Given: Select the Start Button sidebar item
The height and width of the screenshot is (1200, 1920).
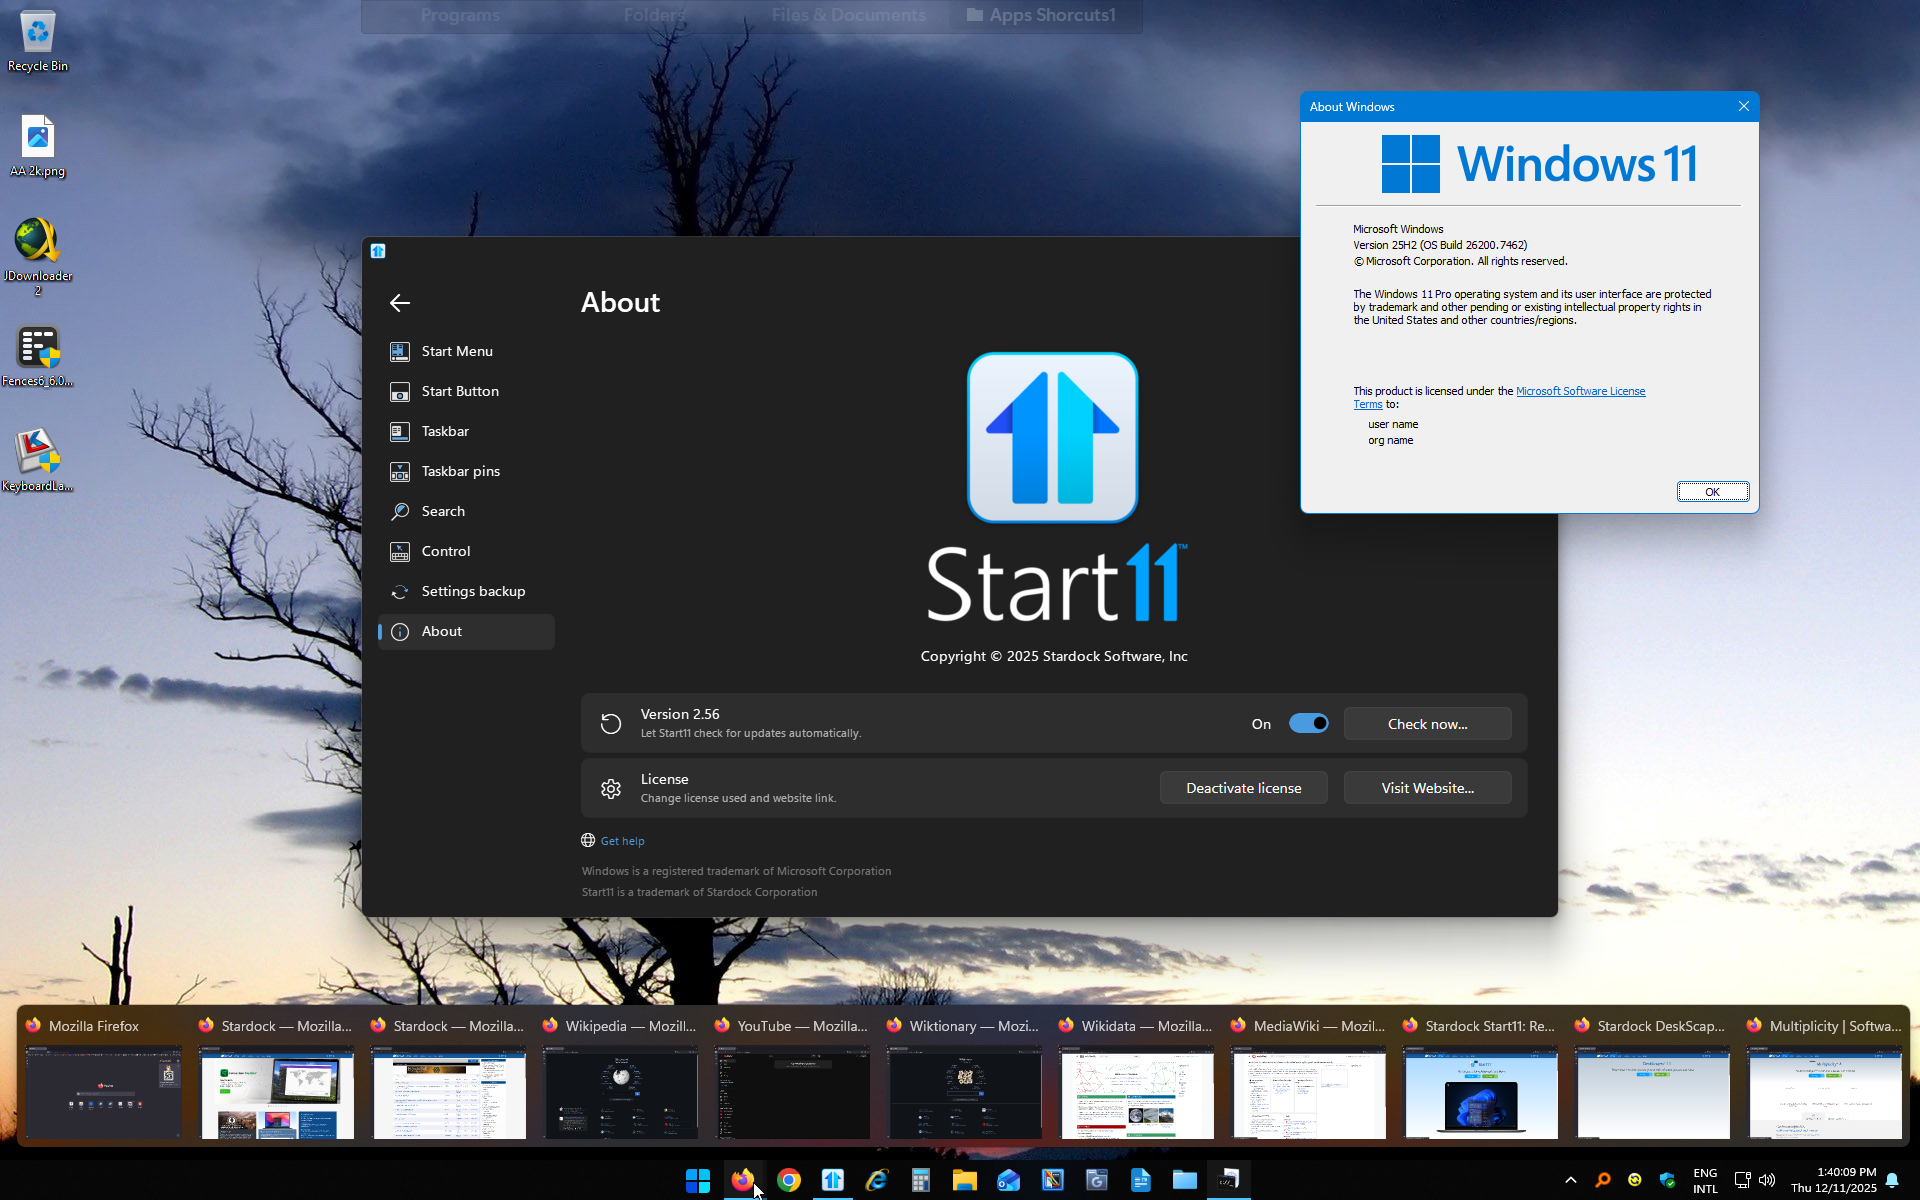Looking at the screenshot, I should point(459,391).
